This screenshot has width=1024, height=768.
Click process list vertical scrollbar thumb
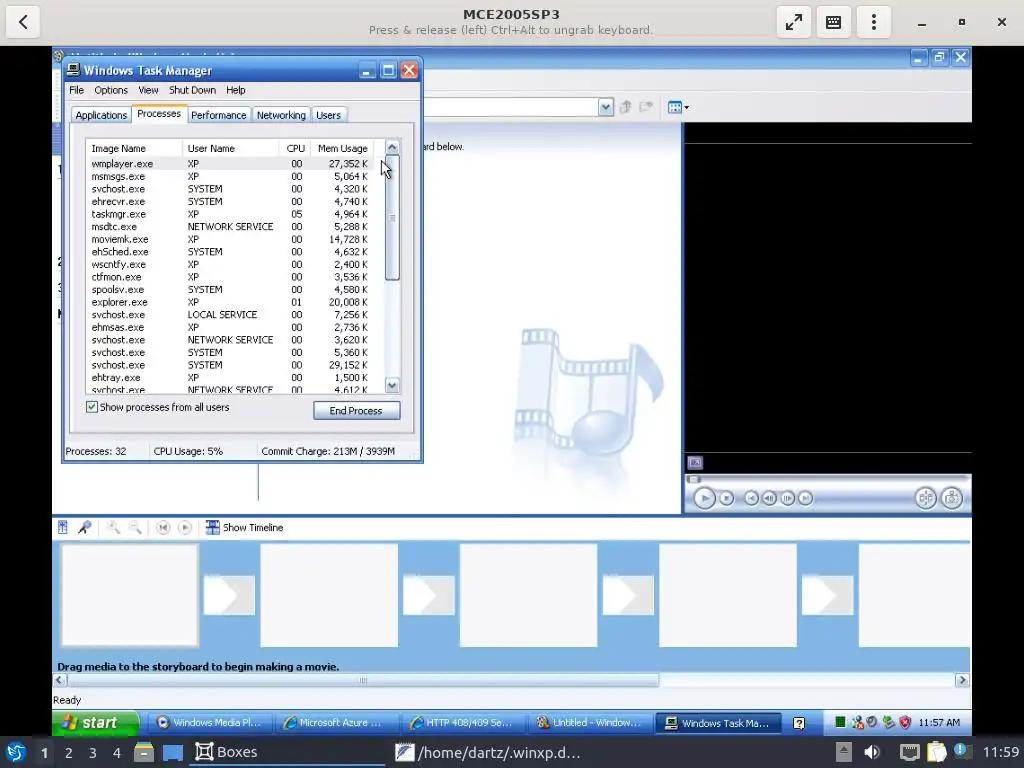tap(392, 217)
